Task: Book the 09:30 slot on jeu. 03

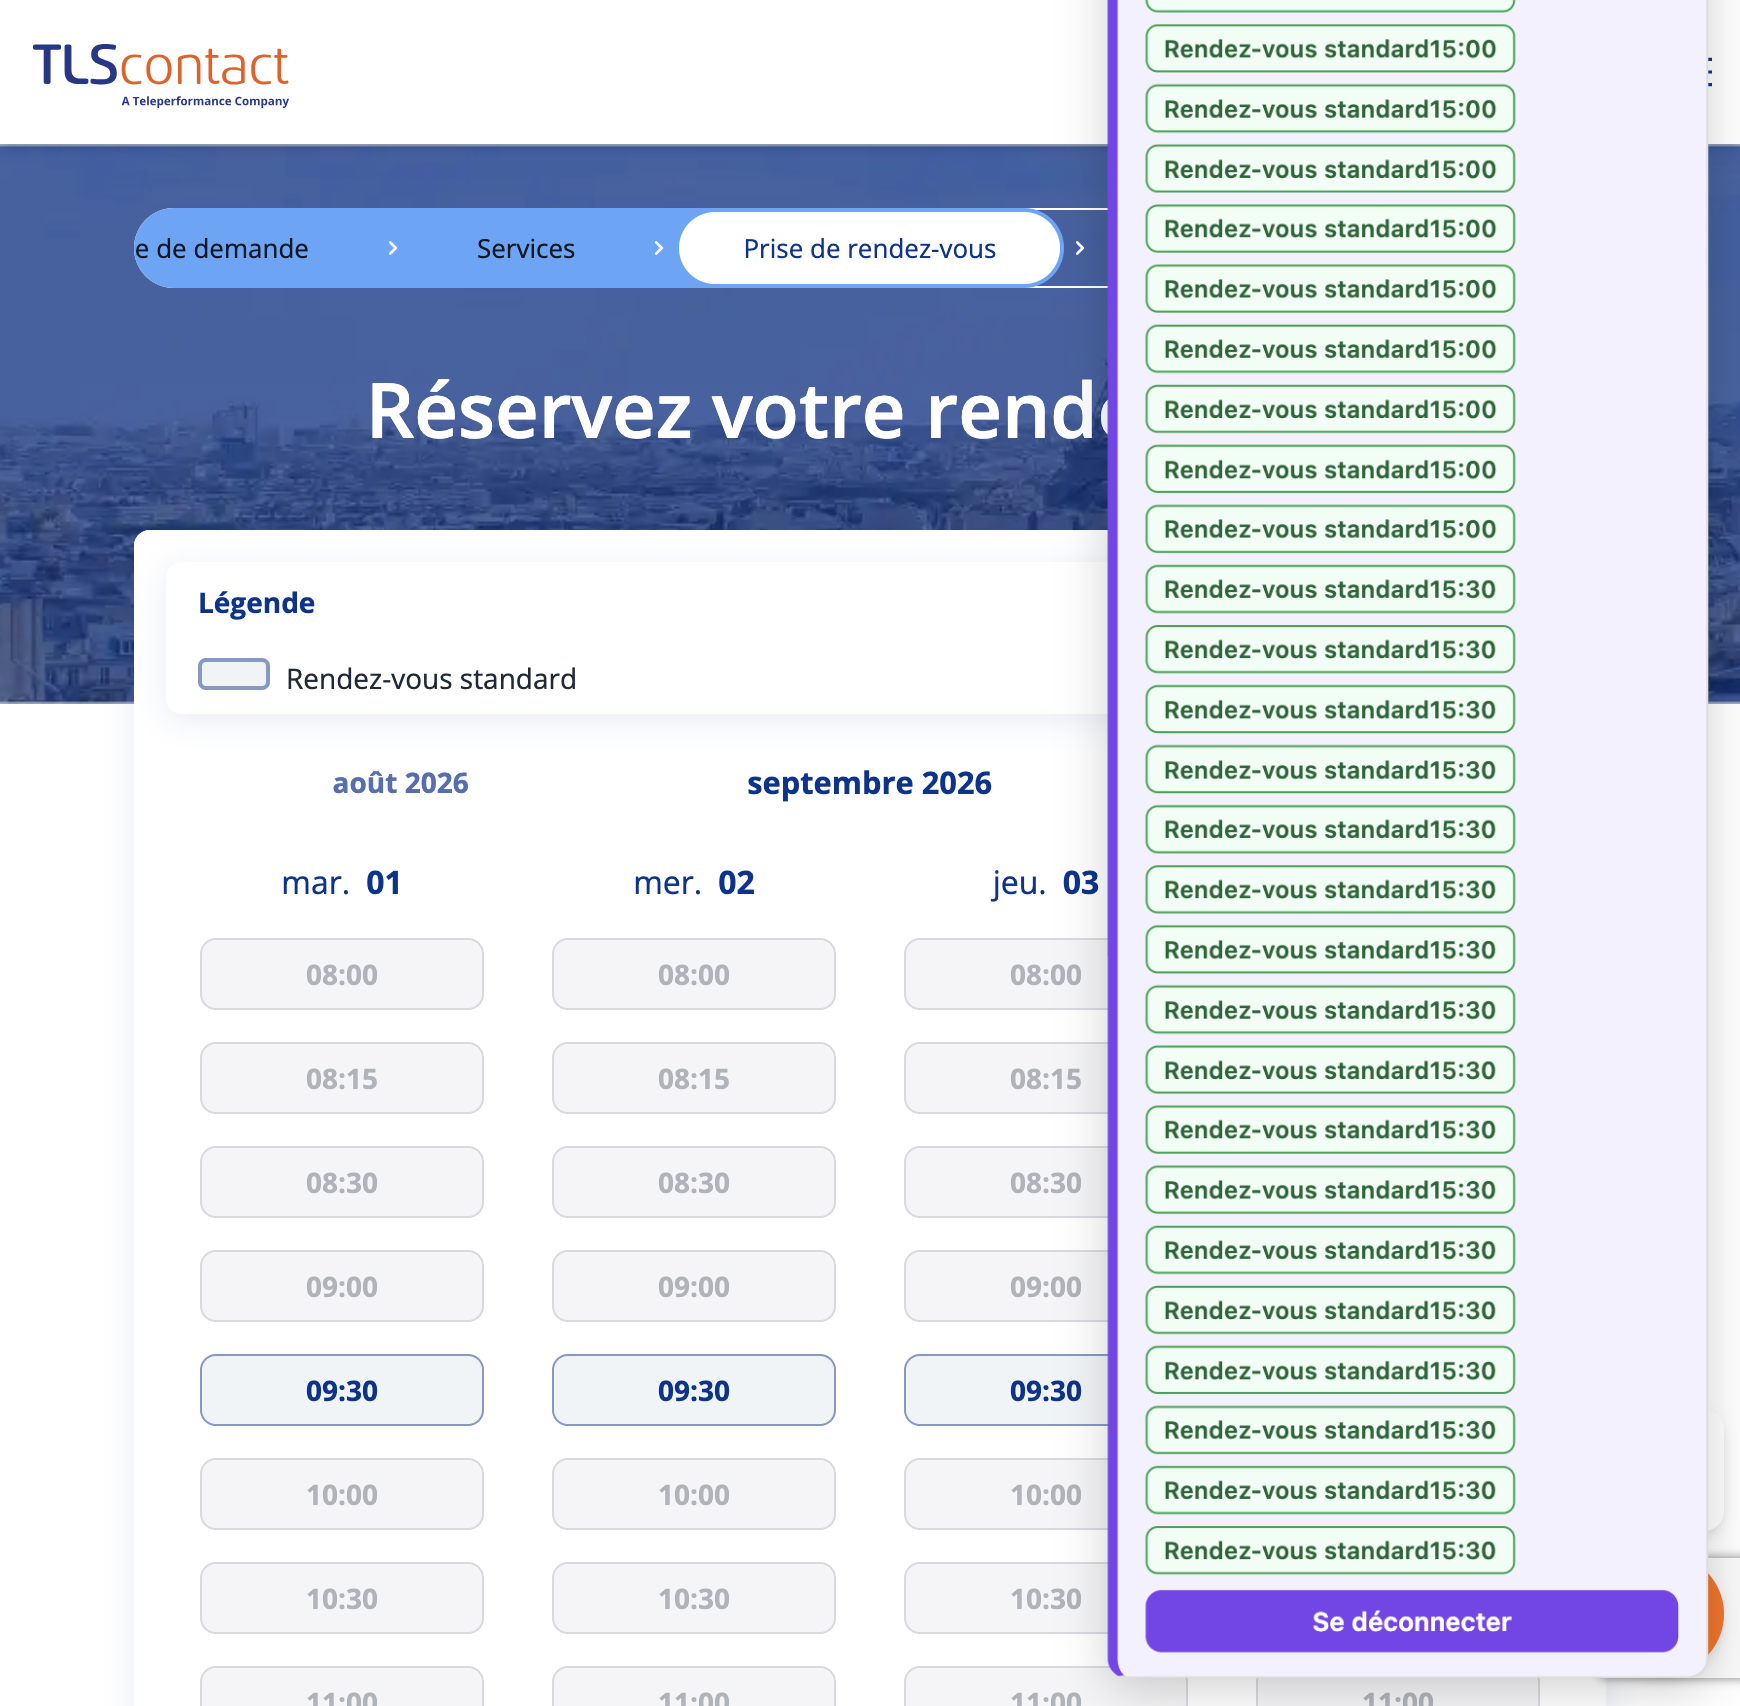Action: (x=1007, y=1390)
